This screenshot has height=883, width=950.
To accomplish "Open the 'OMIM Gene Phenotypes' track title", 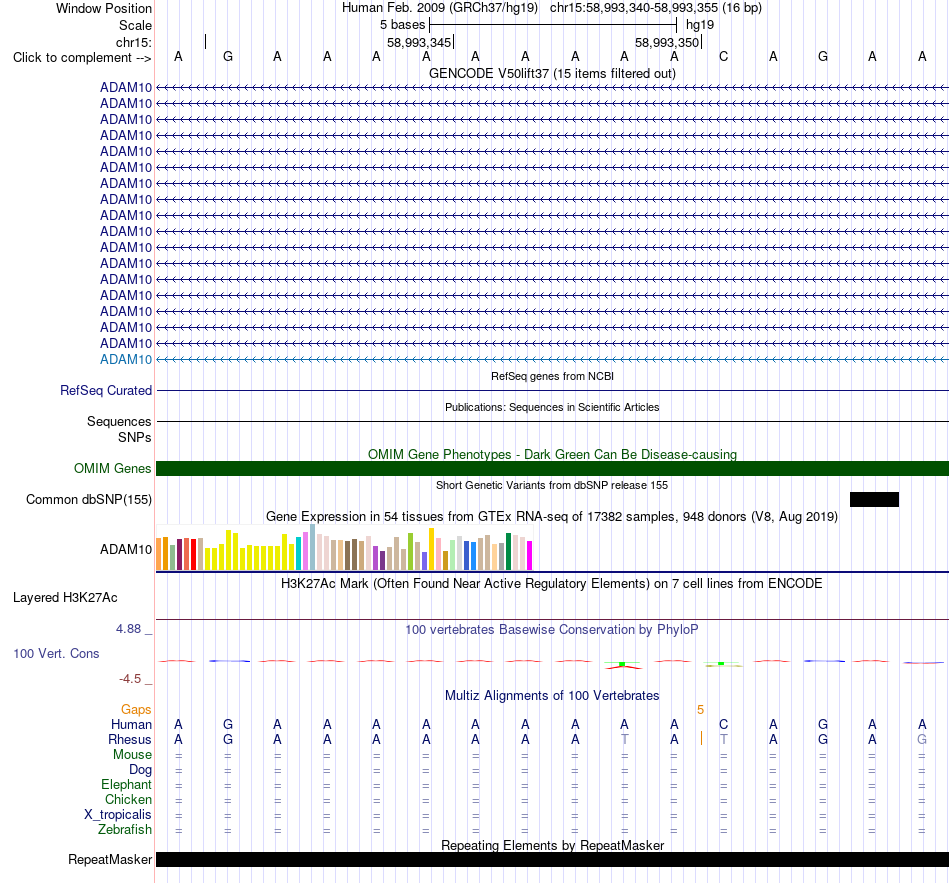I will coord(552,454).
